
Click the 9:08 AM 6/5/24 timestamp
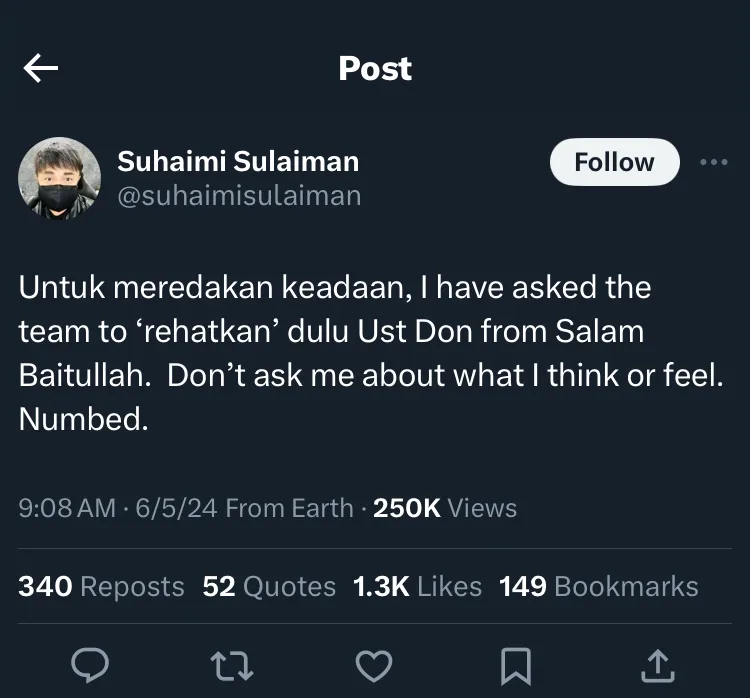click(118, 508)
